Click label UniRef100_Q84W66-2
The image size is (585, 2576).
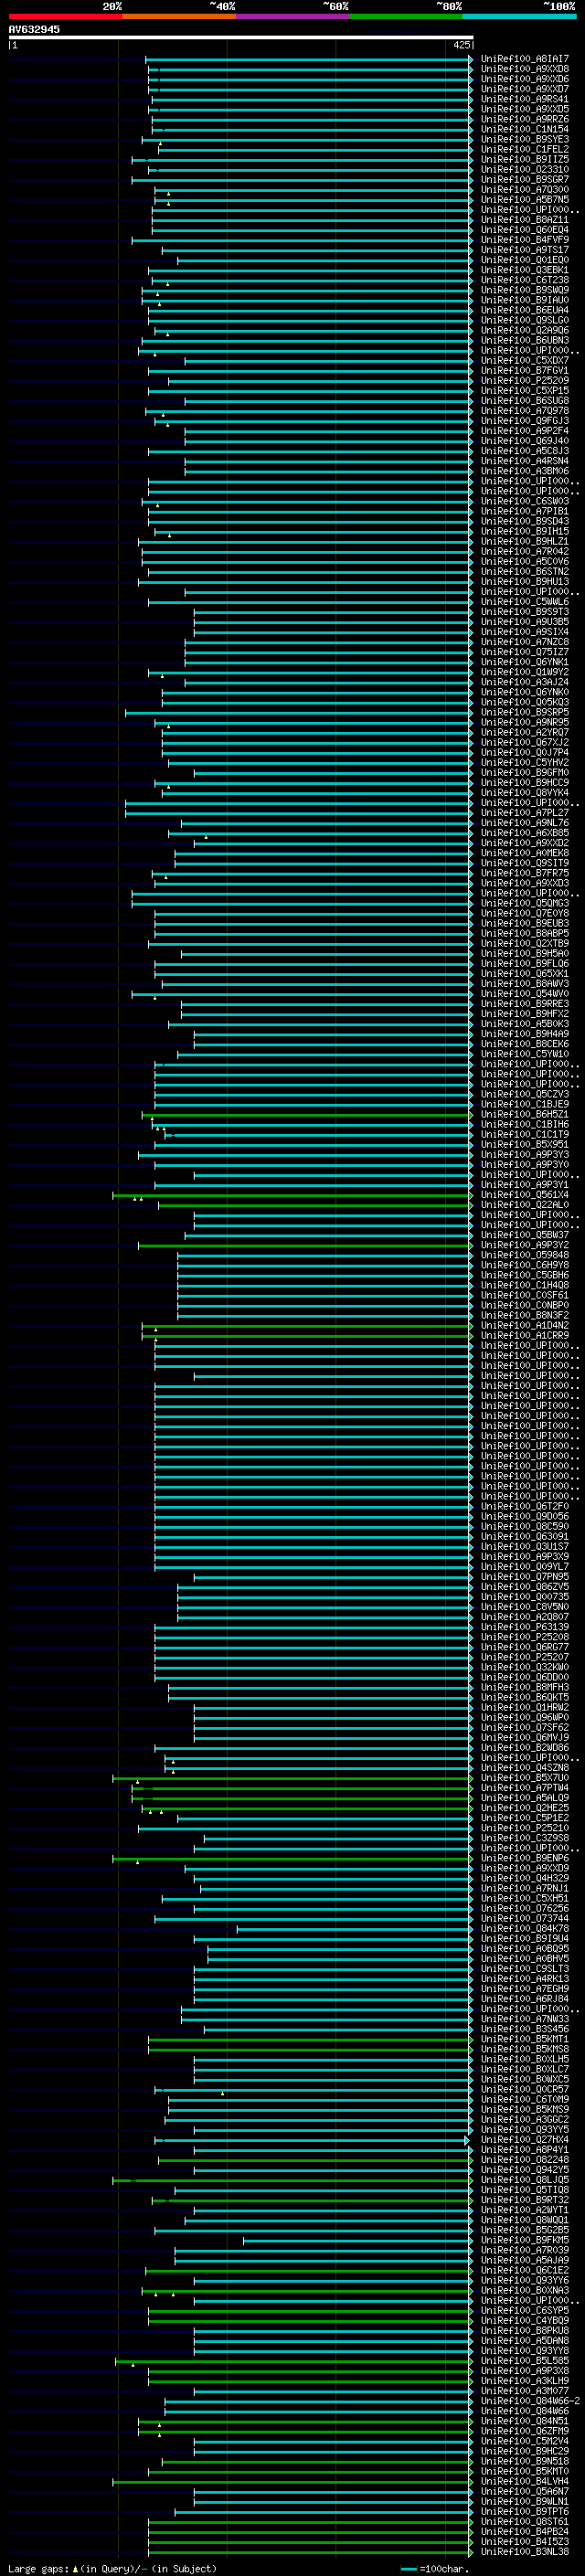click(x=530, y=2401)
